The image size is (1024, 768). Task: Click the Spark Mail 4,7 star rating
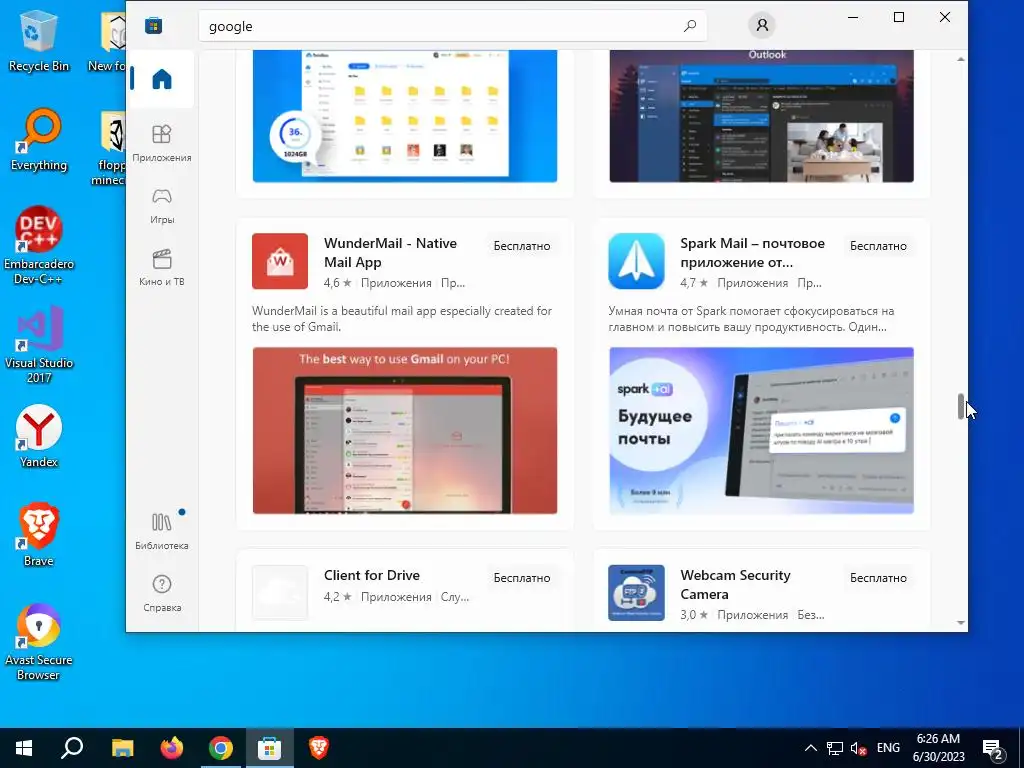pos(694,283)
